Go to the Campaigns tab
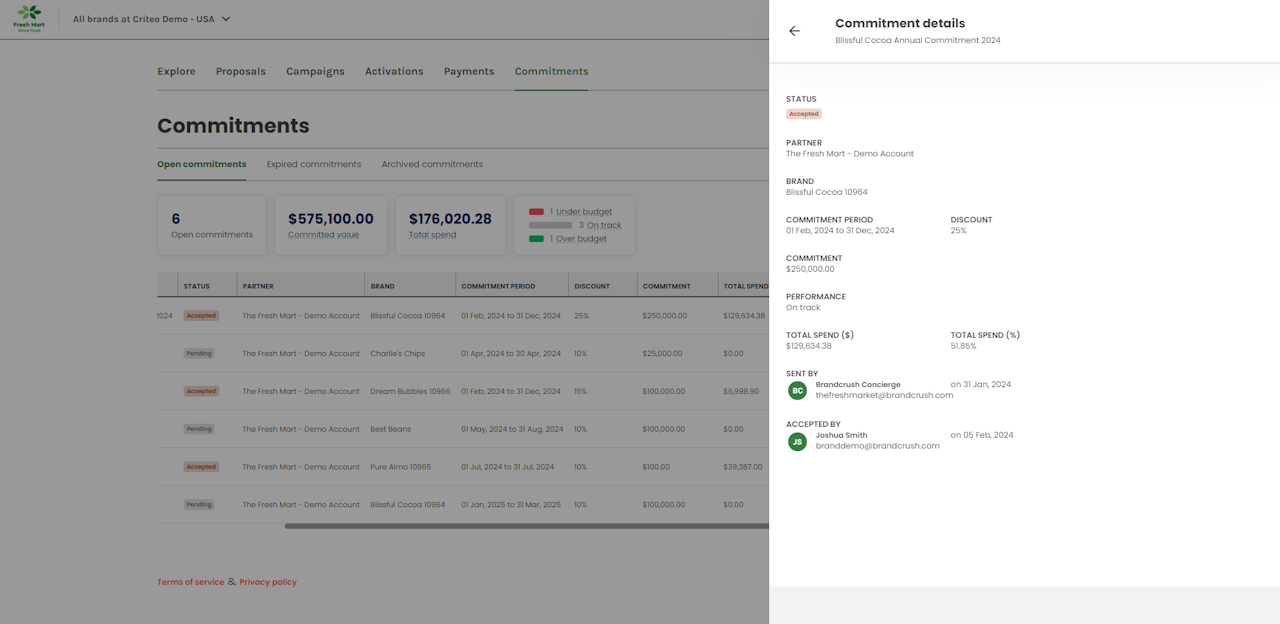The width and height of the screenshot is (1280, 624). click(x=315, y=71)
